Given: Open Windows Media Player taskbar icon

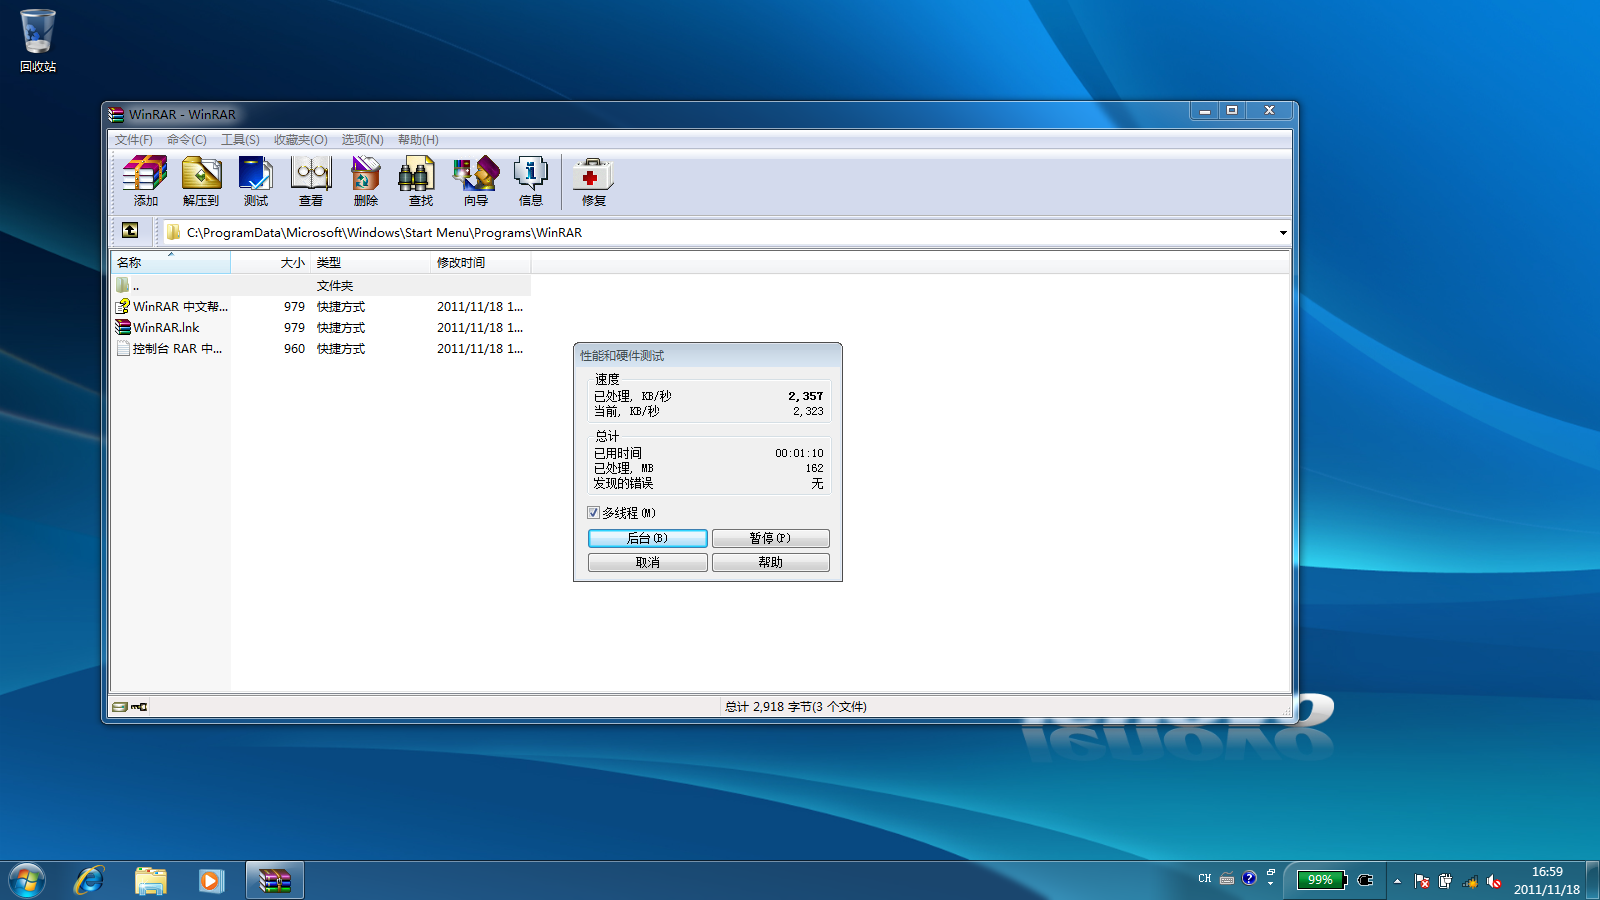Looking at the screenshot, I should tap(211, 881).
